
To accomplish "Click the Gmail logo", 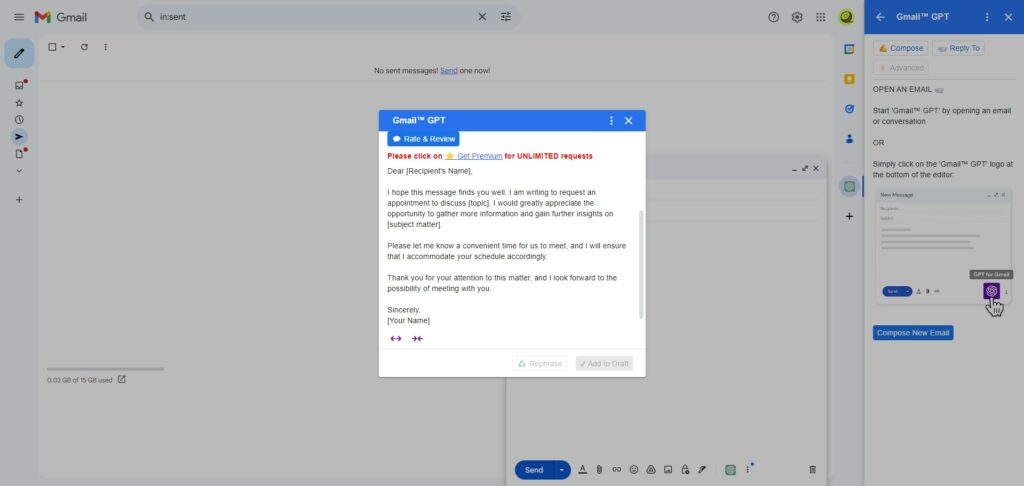I will click(x=61, y=17).
